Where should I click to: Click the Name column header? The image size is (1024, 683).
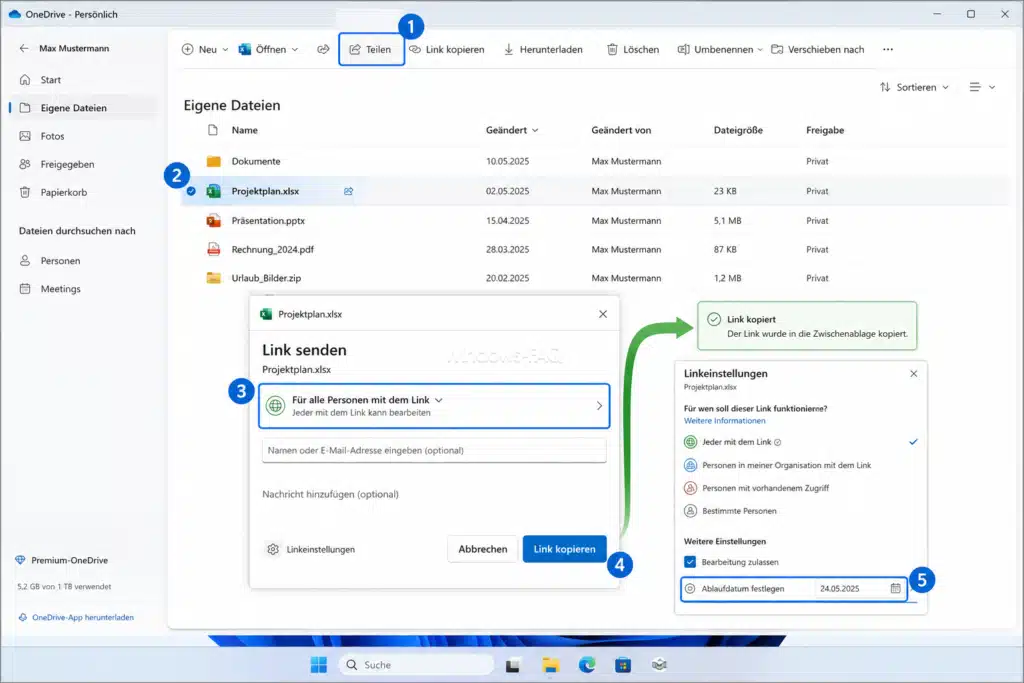(245, 130)
